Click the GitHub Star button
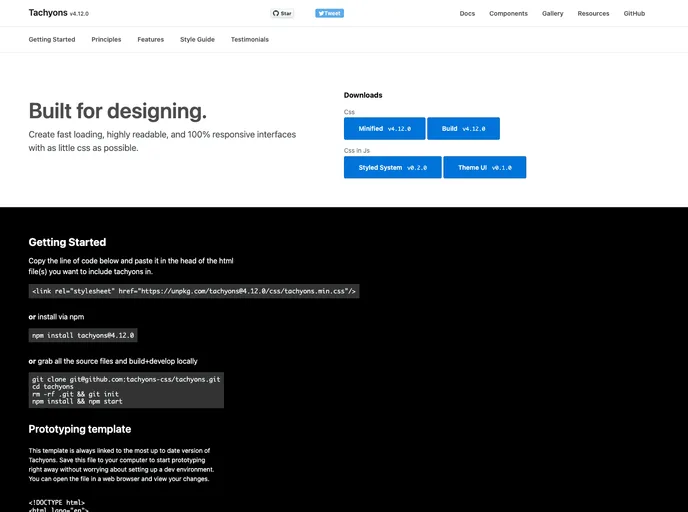The image size is (688, 512). coord(282,13)
